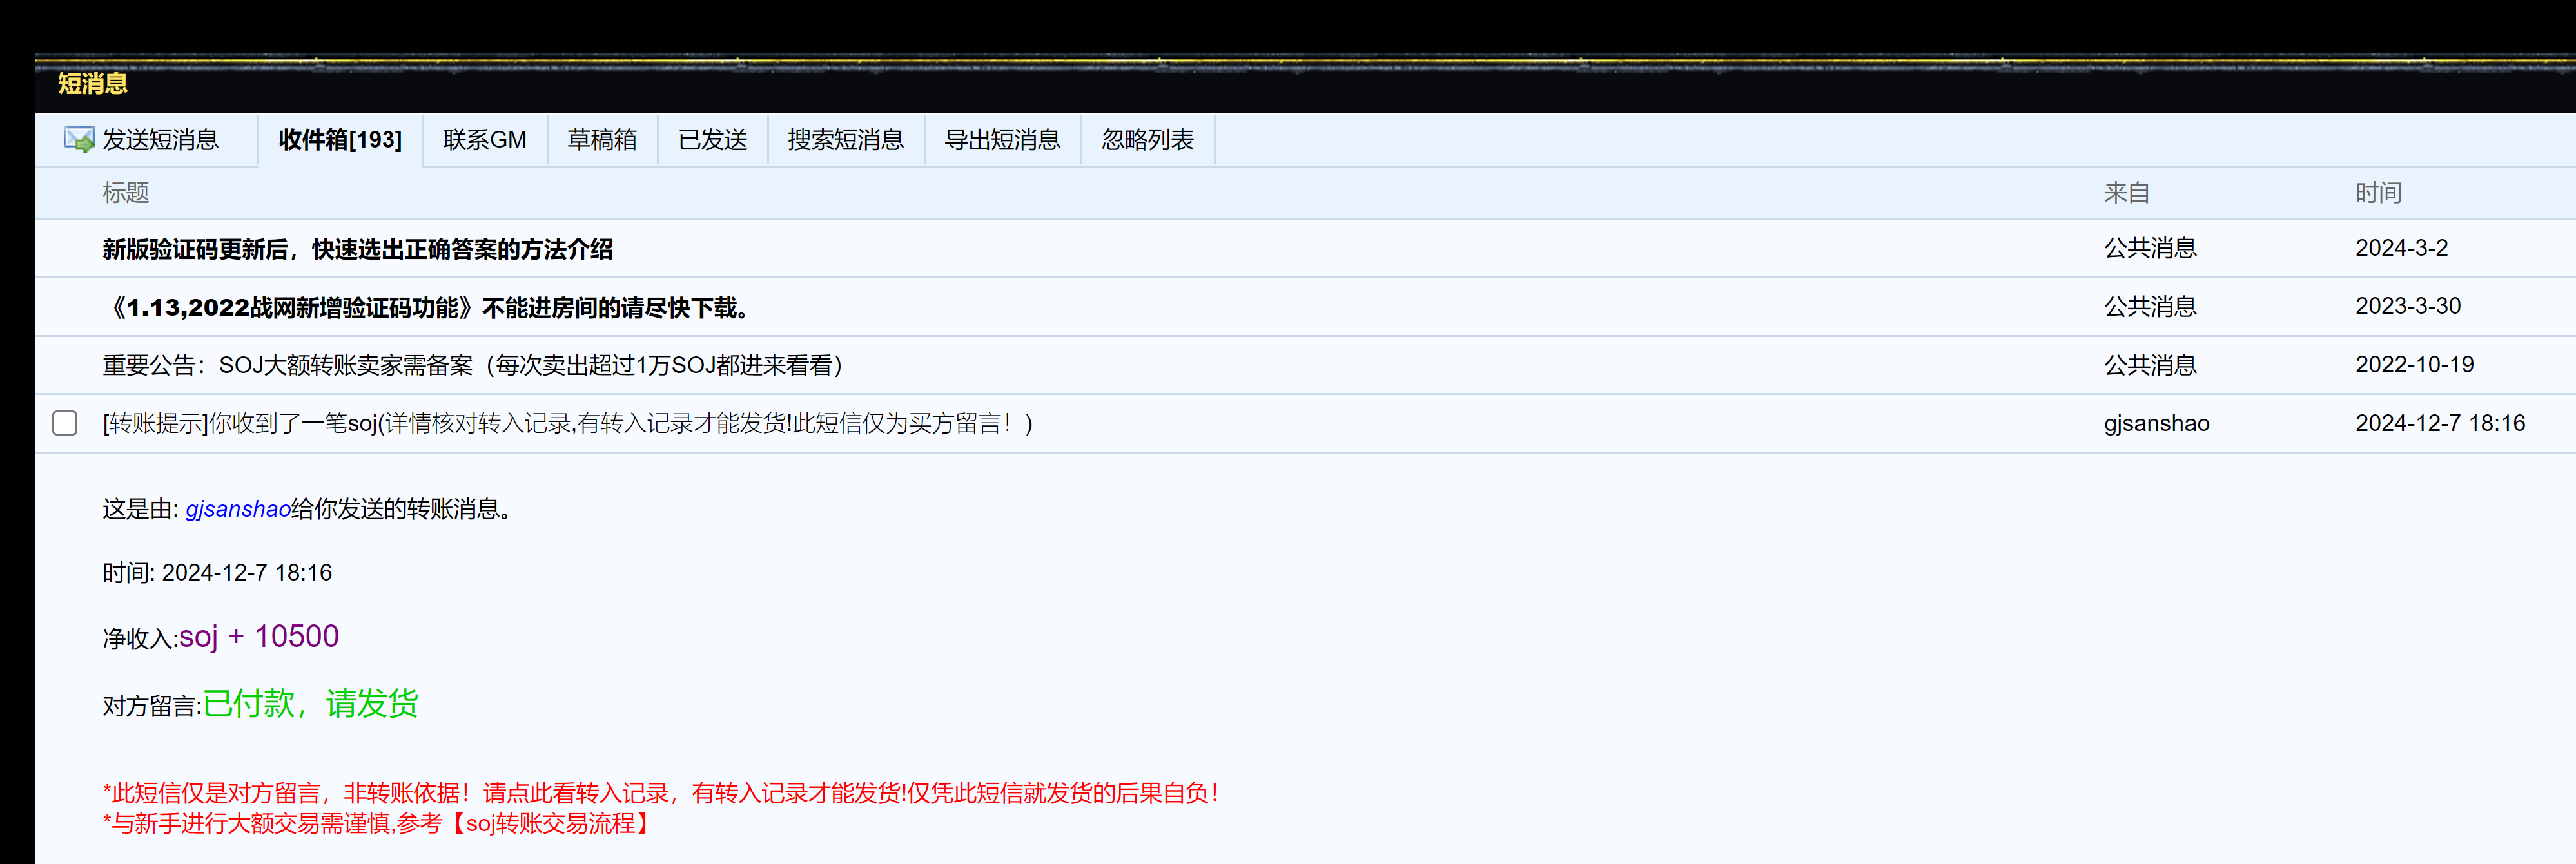The width and height of the screenshot is (2576, 864).
Task: Switch to 收件箱[193] tab
Action: [x=340, y=140]
